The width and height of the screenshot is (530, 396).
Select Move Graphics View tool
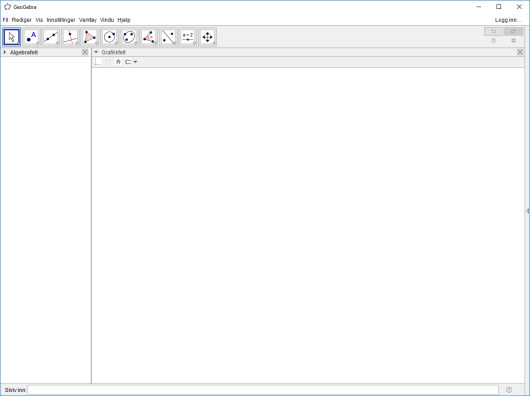click(x=208, y=37)
